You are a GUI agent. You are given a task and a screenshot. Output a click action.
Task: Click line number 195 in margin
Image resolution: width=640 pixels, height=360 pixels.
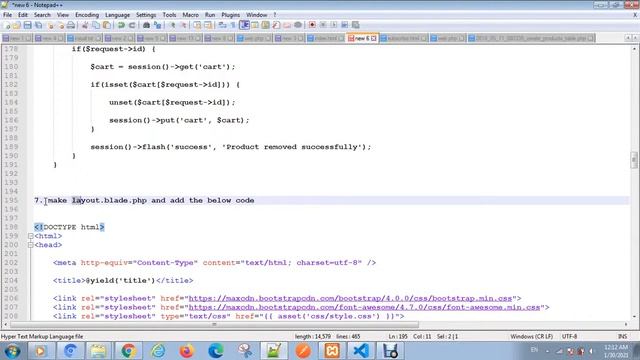click(x=11, y=200)
